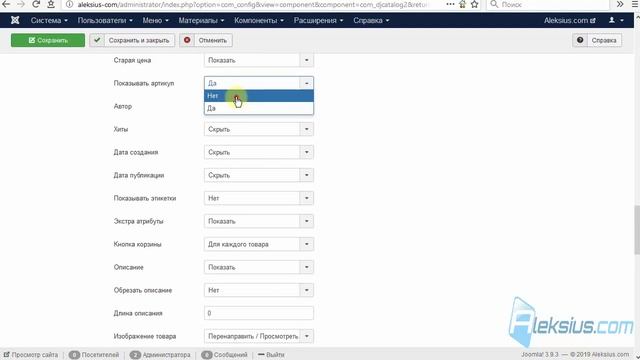Open Описание dropdown
The image size is (640, 360).
pyautogui.click(x=259, y=267)
